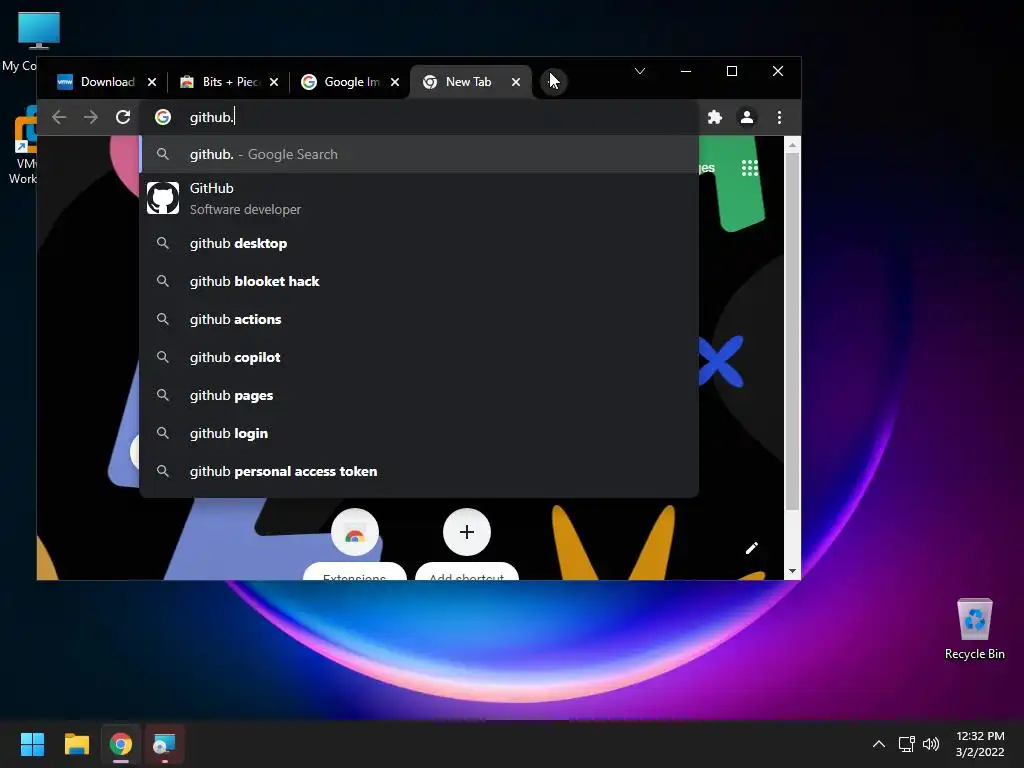Click the Chrome taskbar icon

[x=121, y=744]
